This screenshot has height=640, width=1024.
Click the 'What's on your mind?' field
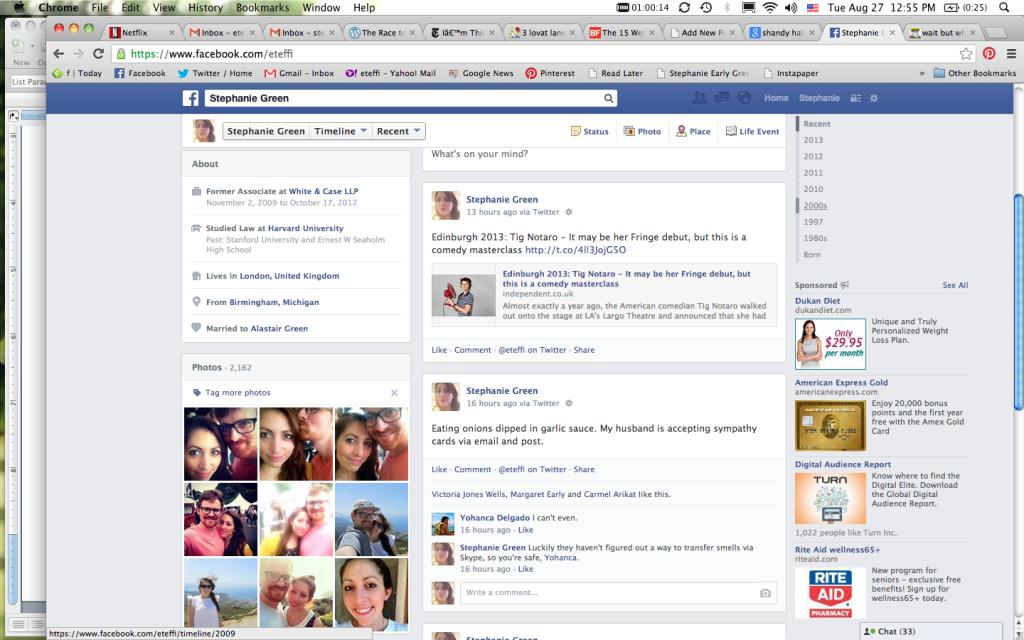click(x=604, y=154)
